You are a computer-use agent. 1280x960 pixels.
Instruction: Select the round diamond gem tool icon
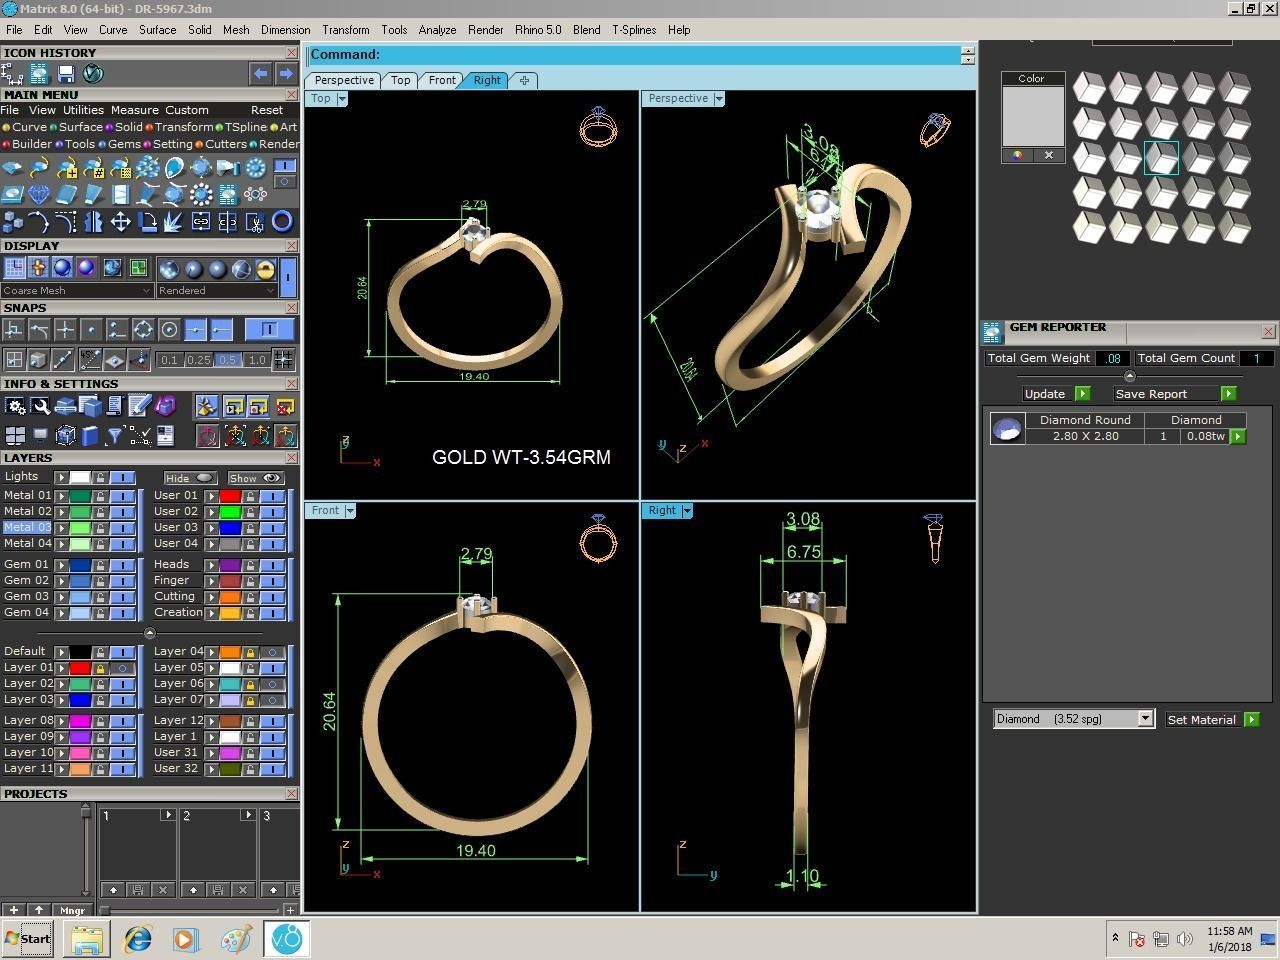click(x=39, y=194)
